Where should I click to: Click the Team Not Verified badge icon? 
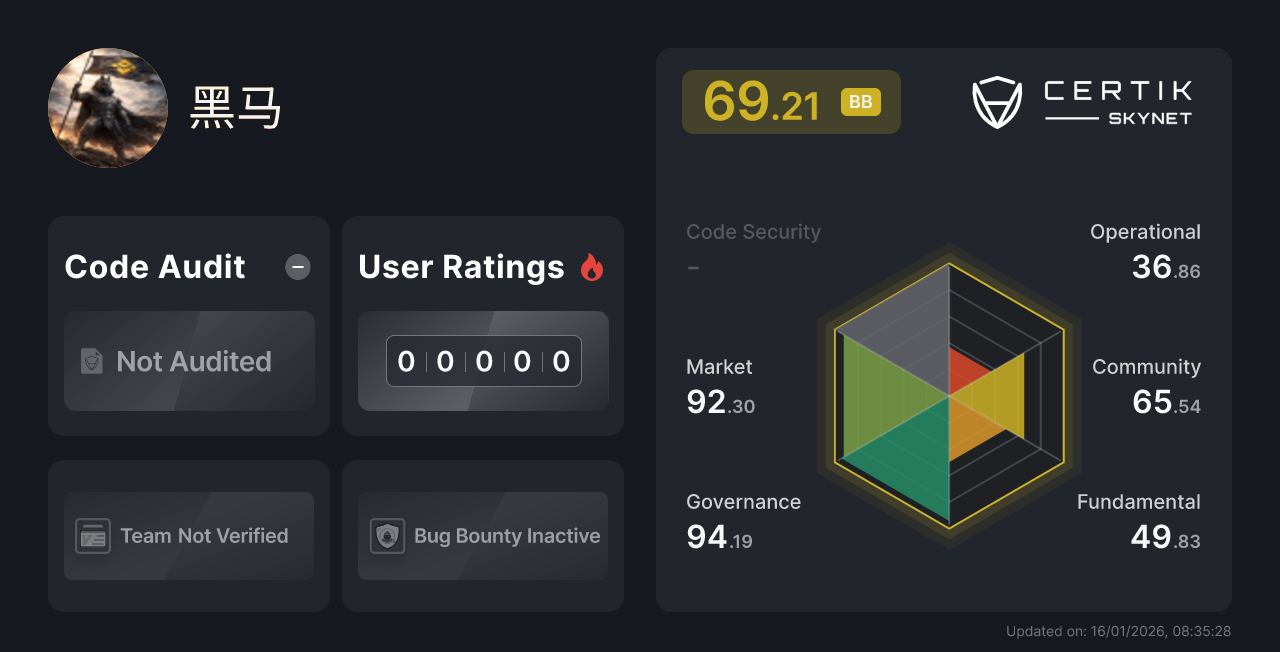pyautogui.click(x=93, y=536)
